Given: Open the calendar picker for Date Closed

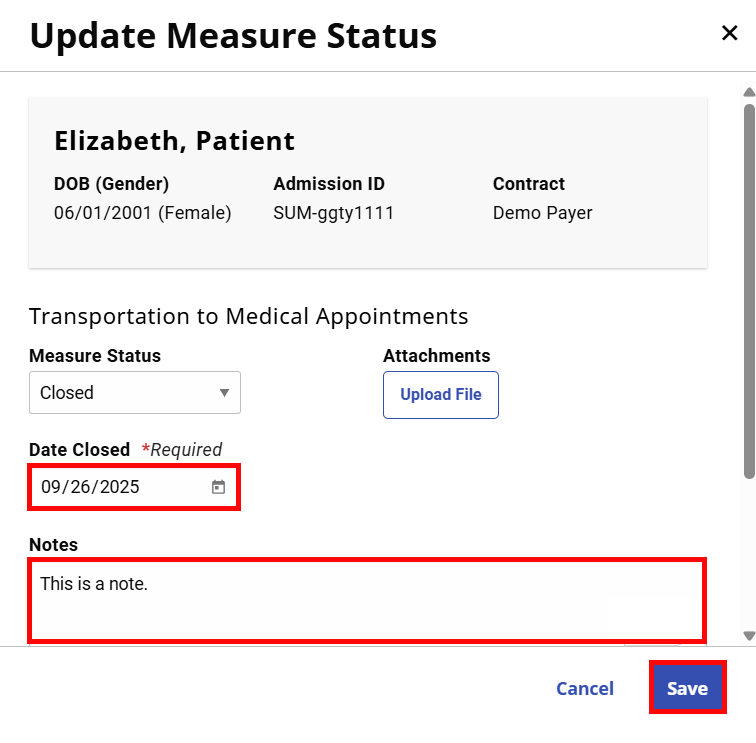Looking at the screenshot, I should [x=218, y=488].
